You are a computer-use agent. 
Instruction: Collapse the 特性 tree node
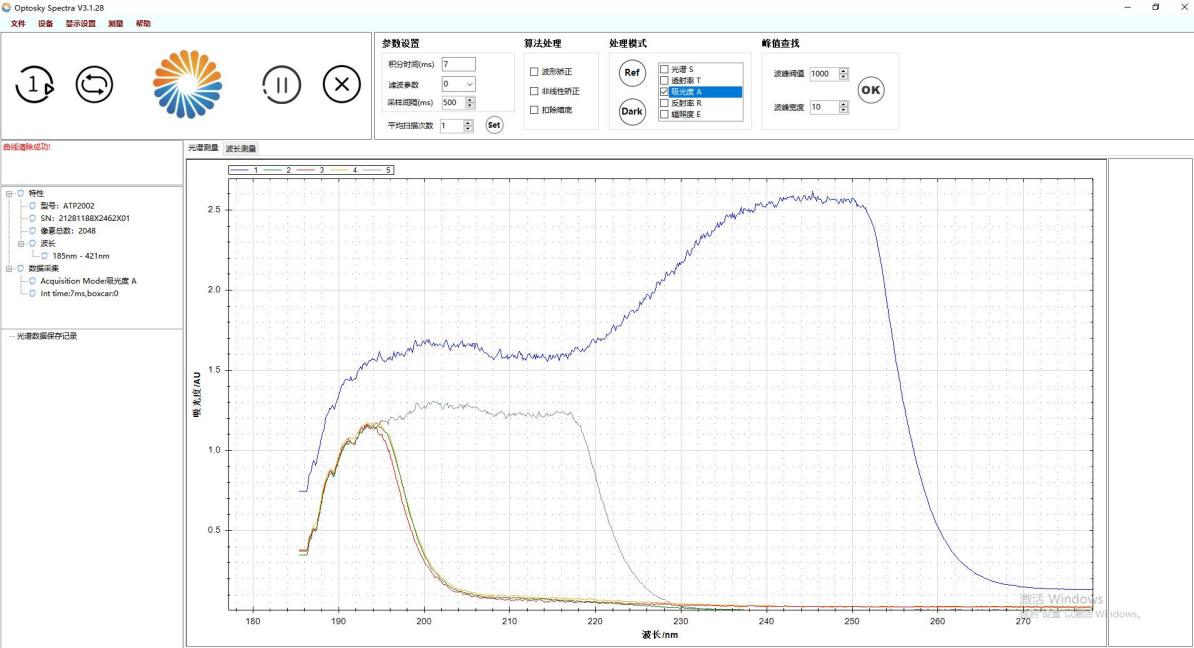pyautogui.click(x=8, y=193)
